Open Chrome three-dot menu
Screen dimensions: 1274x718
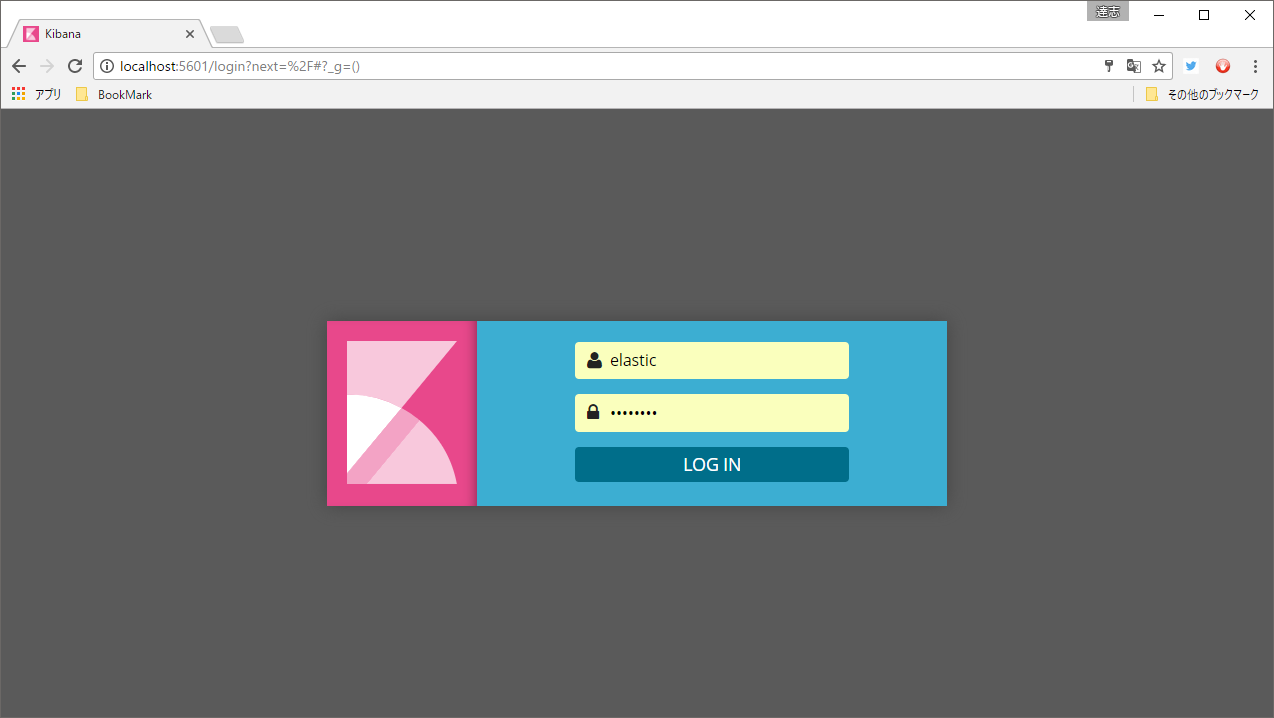pos(1255,66)
